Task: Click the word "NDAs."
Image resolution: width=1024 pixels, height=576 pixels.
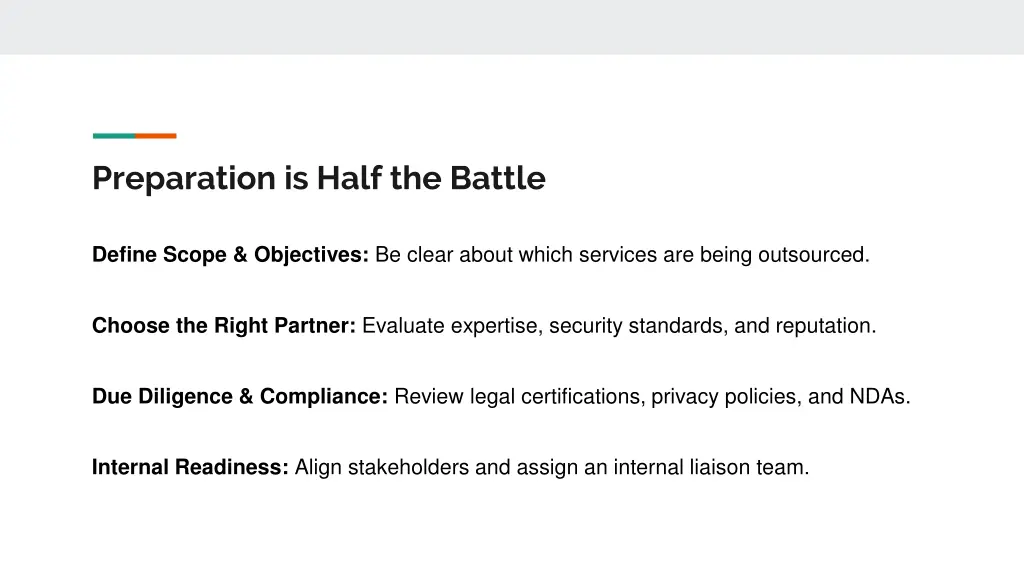Action: [880, 396]
